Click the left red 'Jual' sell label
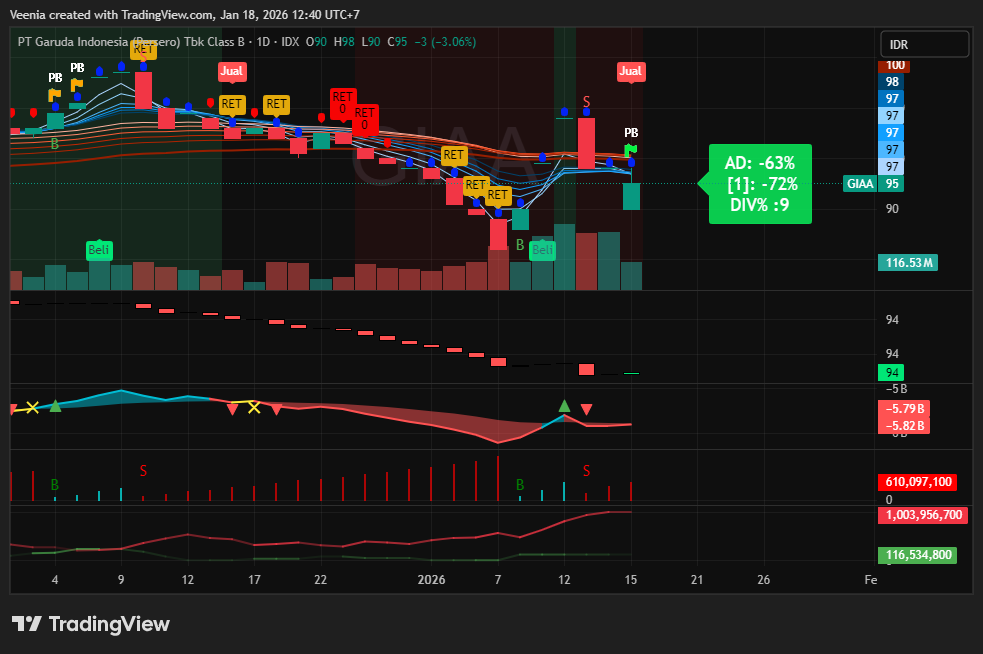983x654 pixels. (x=231, y=71)
